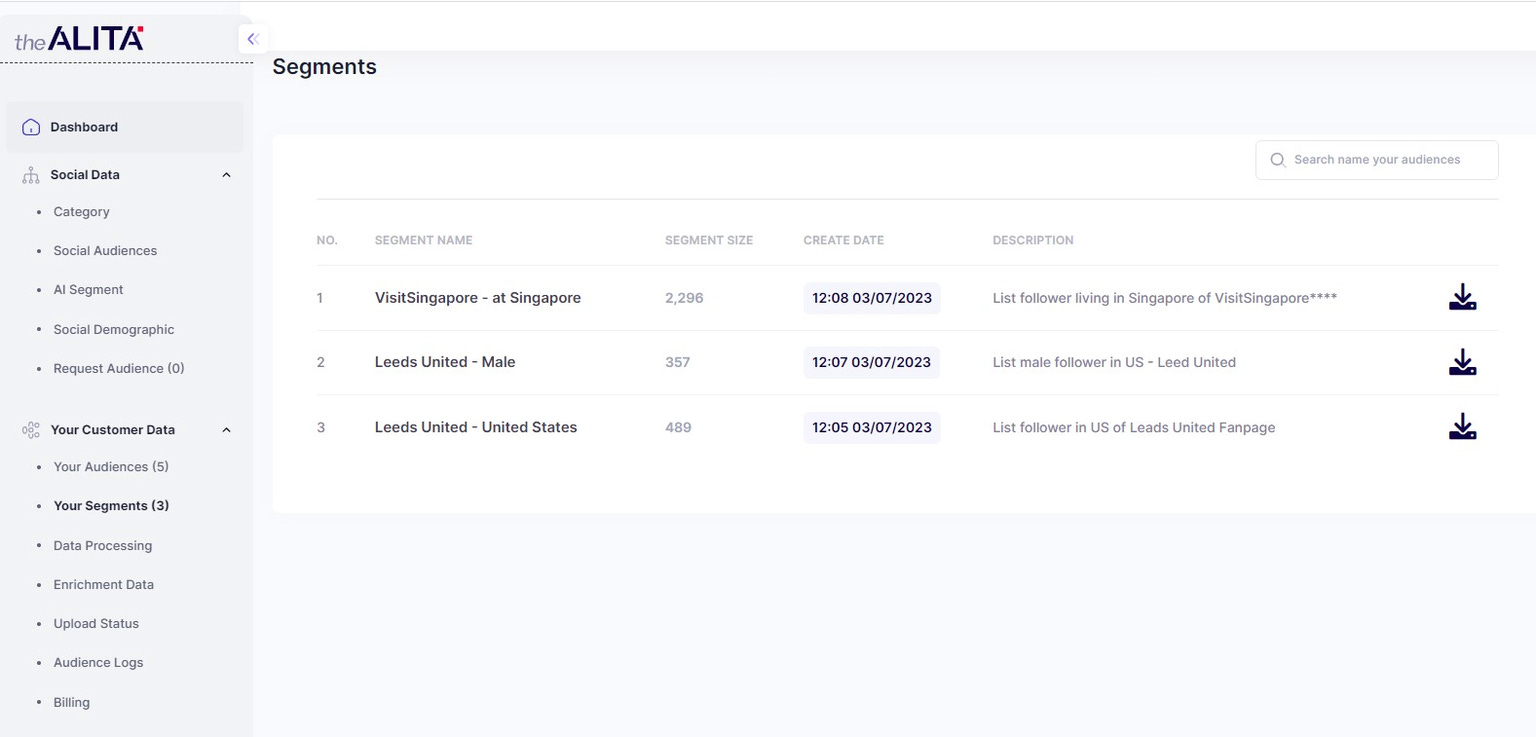
Task: Open Audience Logs
Action: tap(98, 663)
